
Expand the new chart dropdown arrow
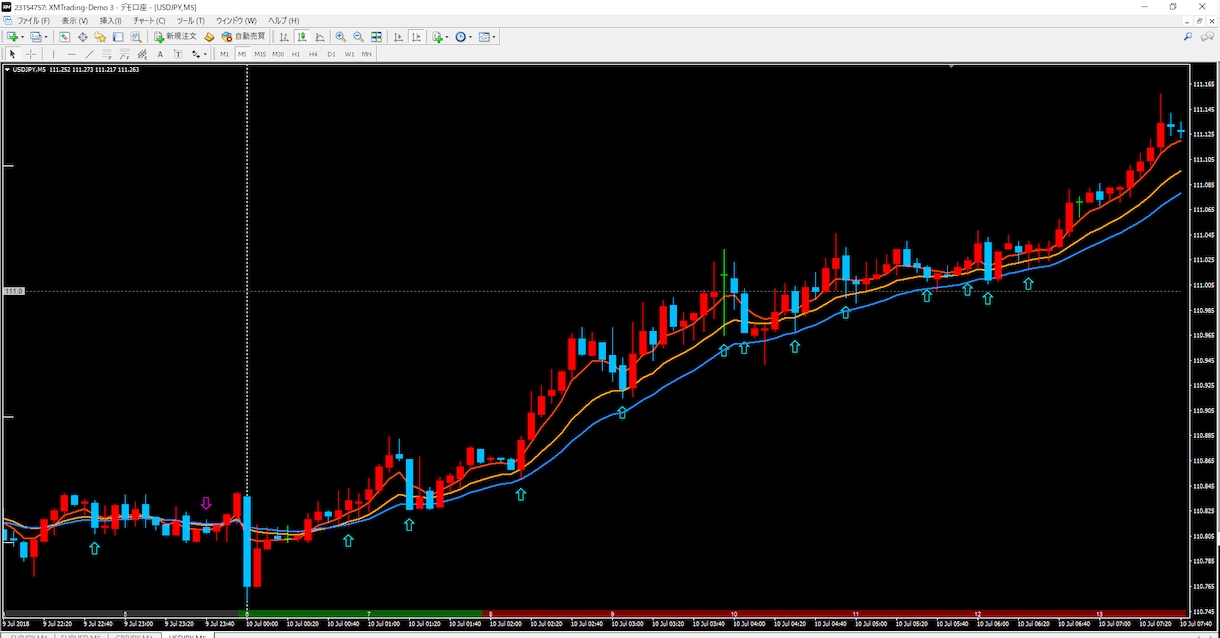(22, 37)
